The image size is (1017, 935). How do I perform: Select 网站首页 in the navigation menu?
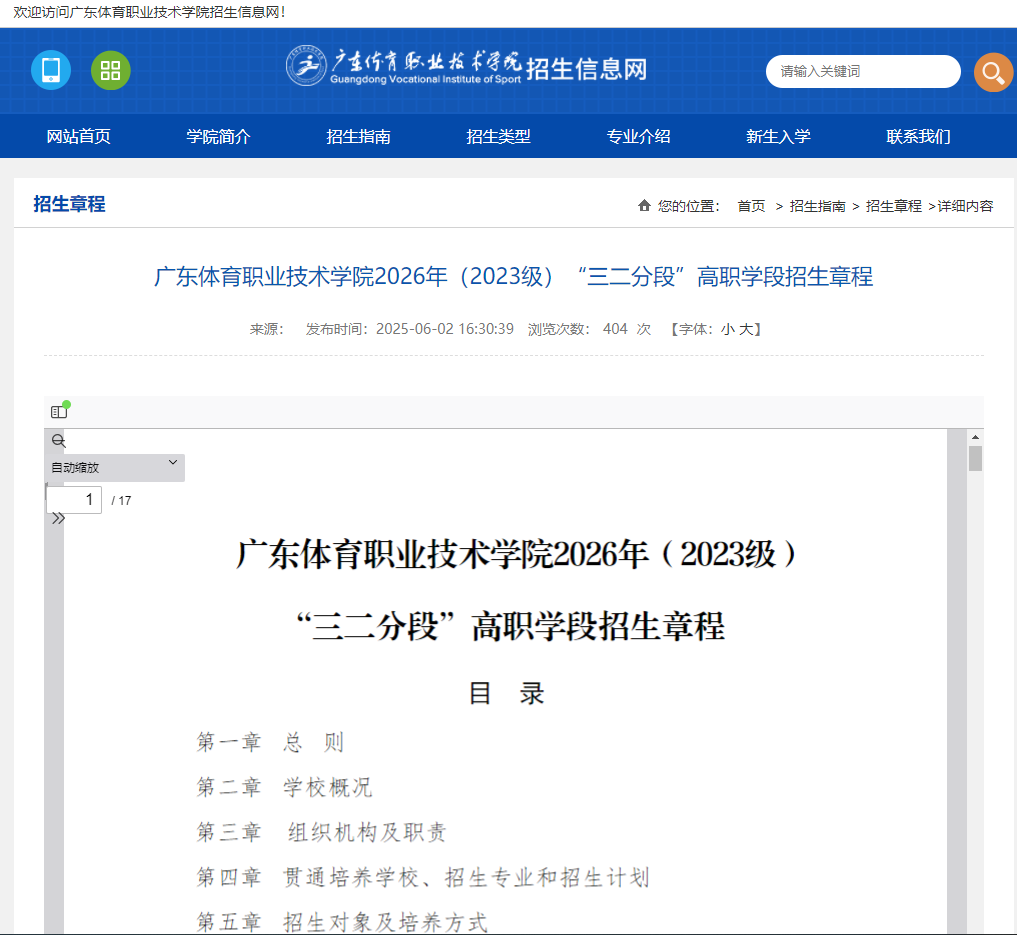[x=77, y=136]
